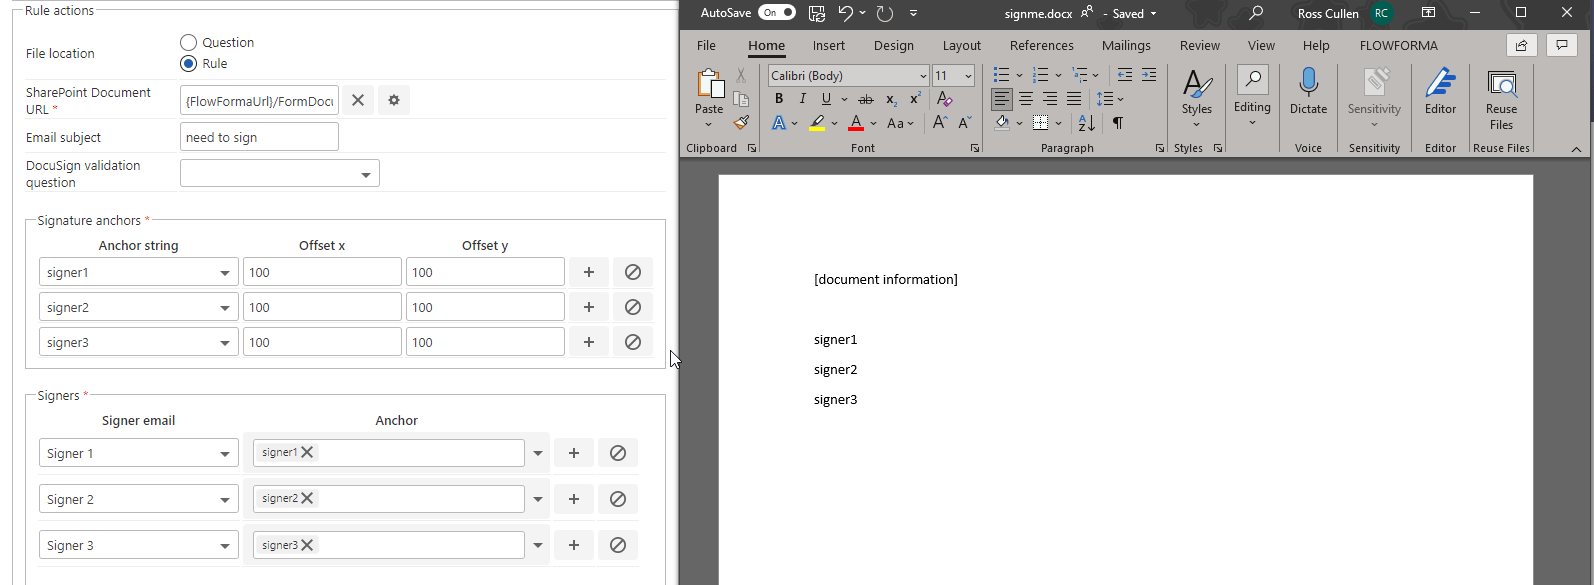The width and height of the screenshot is (1594, 585).
Task: Apply Superscript formatting
Action: (x=915, y=99)
